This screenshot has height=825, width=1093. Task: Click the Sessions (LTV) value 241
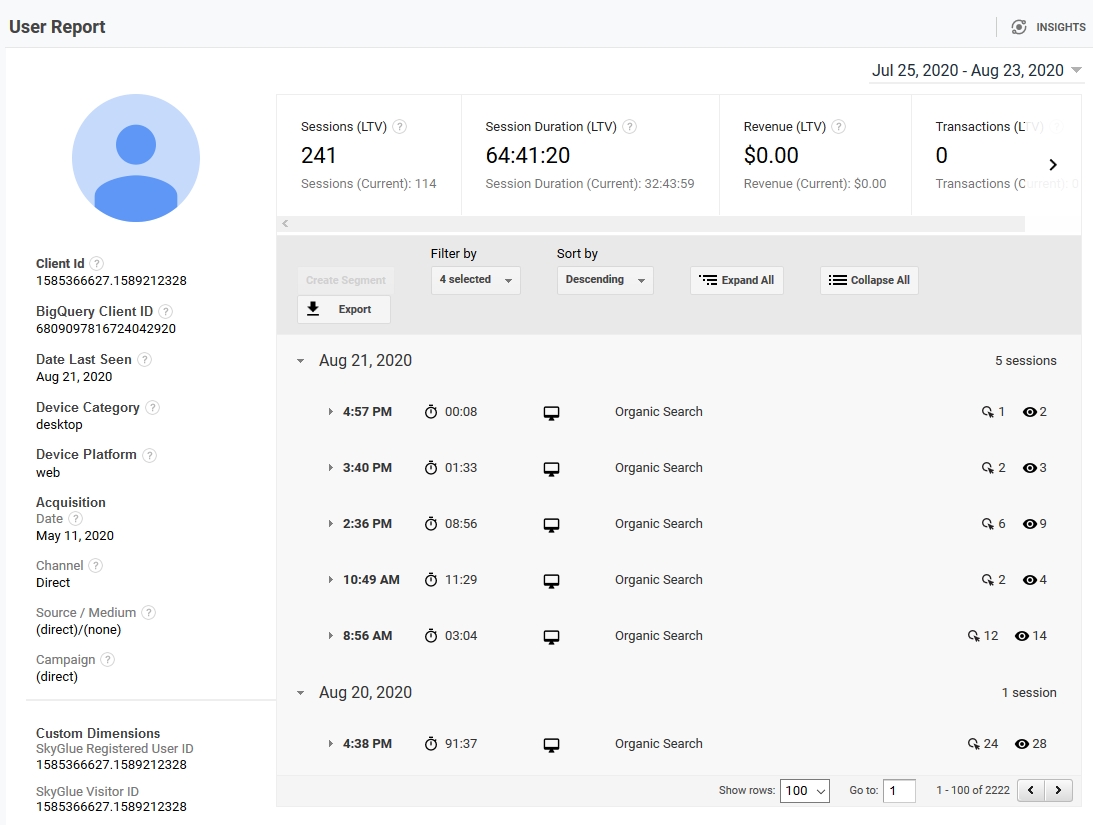point(319,155)
